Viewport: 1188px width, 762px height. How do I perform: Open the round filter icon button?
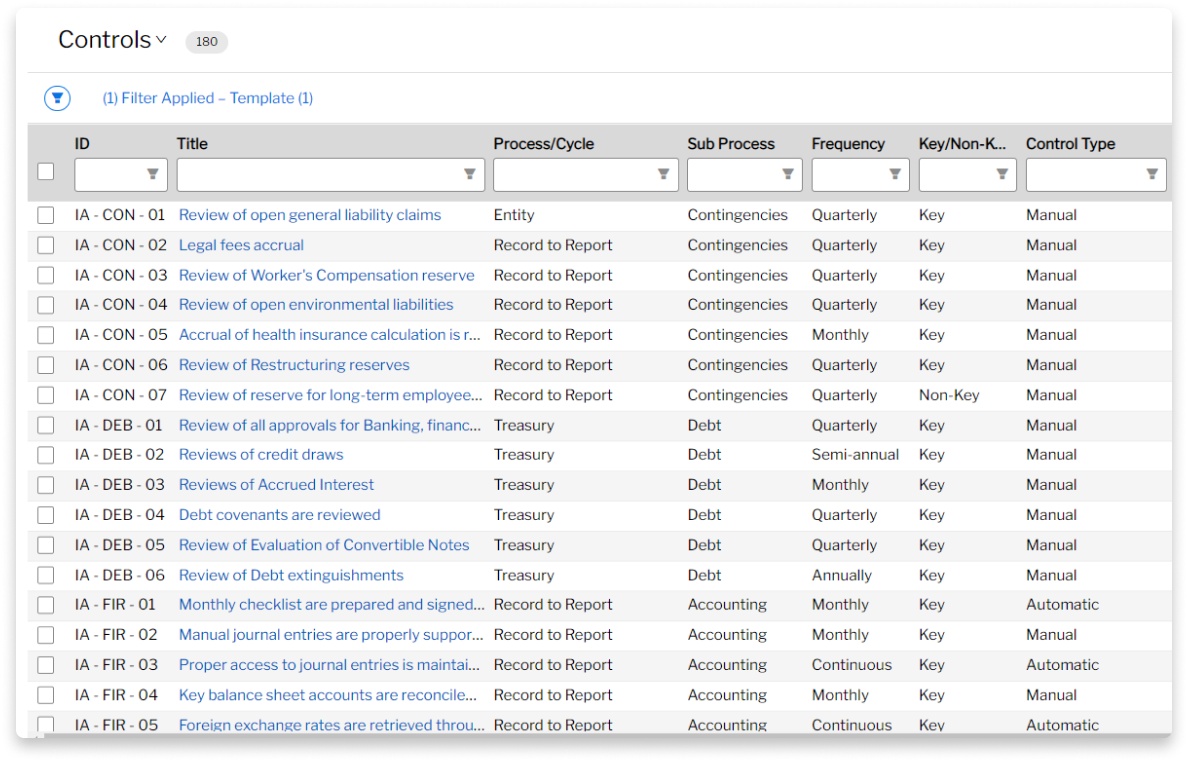click(x=57, y=98)
